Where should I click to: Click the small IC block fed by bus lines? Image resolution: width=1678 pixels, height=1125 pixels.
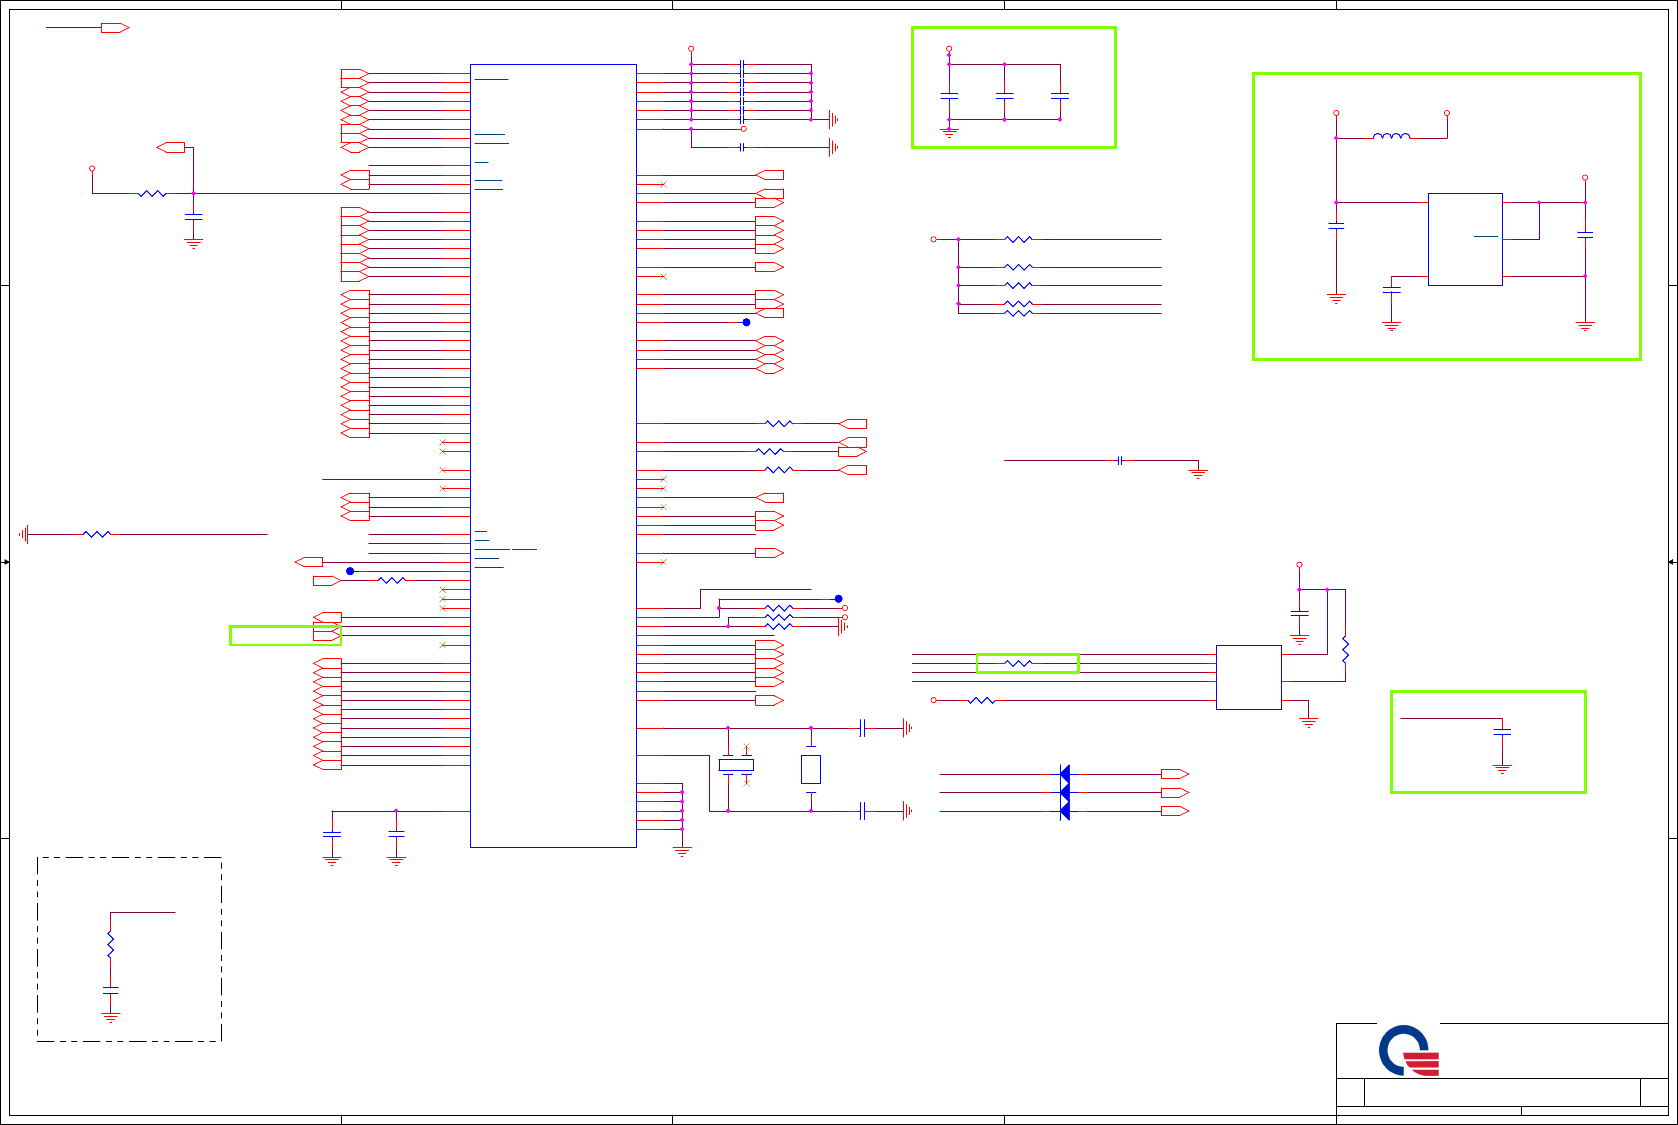point(1248,677)
